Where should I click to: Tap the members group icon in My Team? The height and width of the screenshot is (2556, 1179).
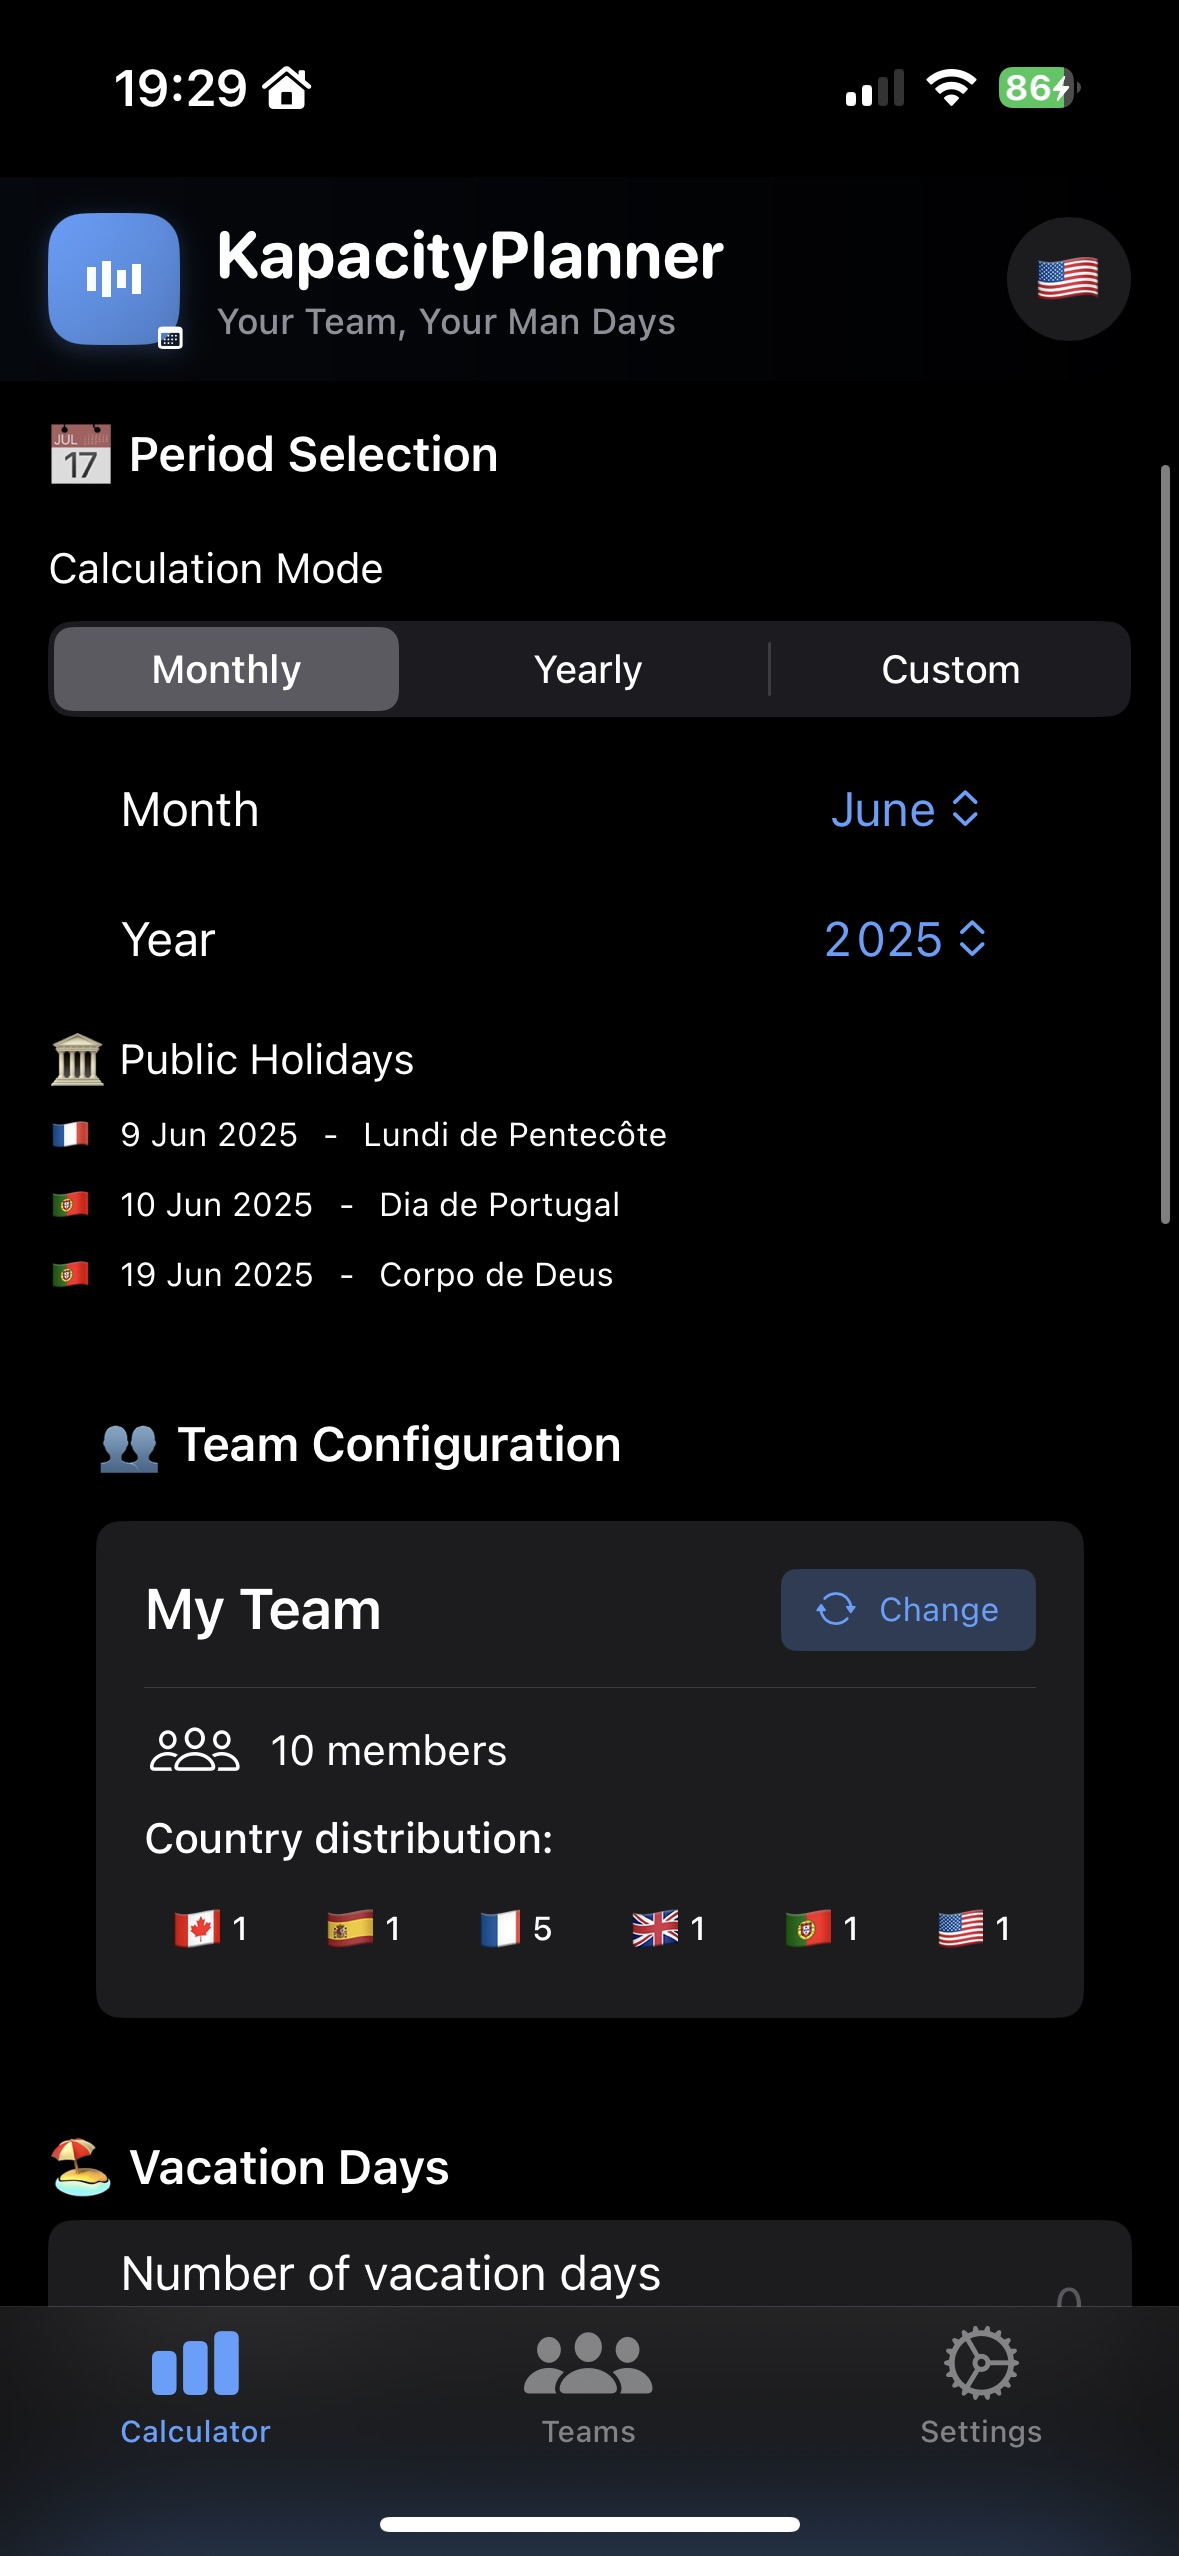click(x=194, y=1750)
